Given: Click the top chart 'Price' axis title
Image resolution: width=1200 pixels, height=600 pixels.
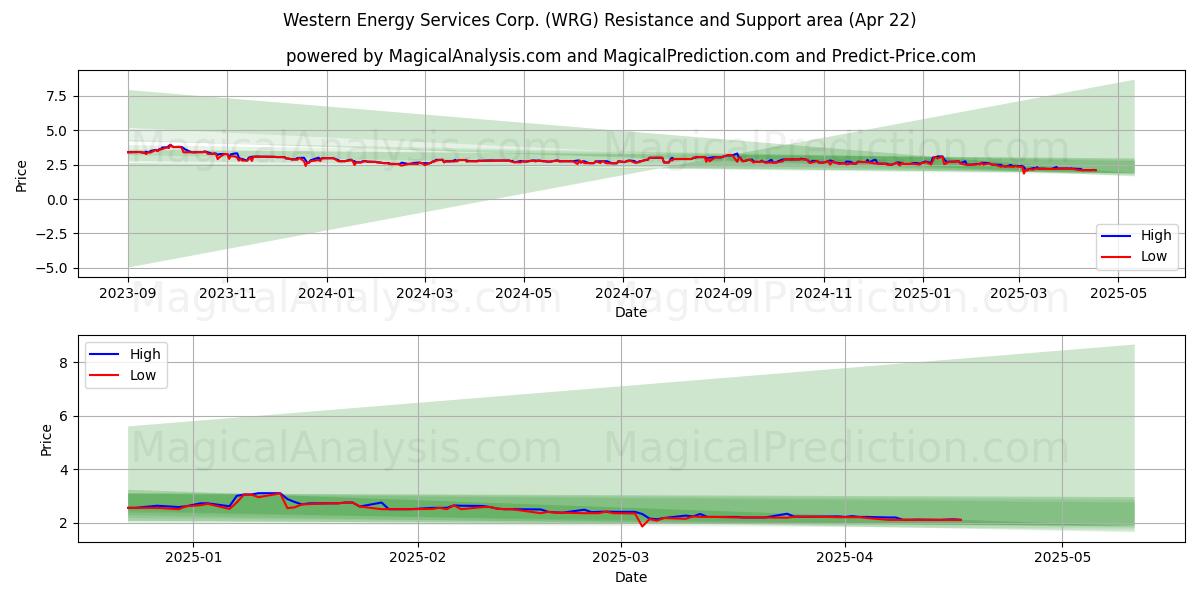Looking at the screenshot, I should (x=22, y=175).
